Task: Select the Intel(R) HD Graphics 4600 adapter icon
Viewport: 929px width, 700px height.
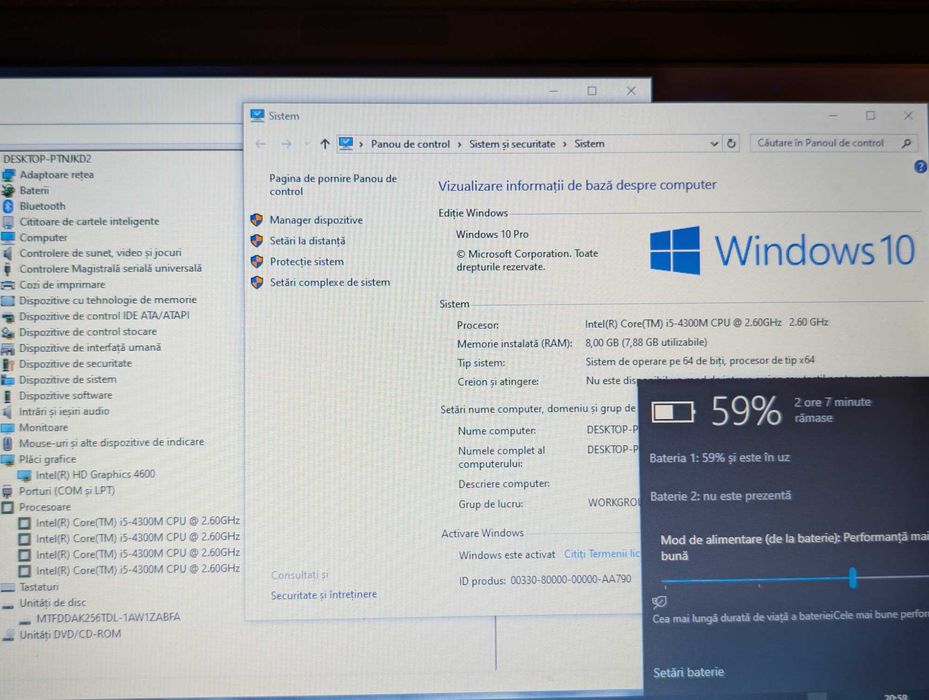Action: pyautogui.click(x=25, y=475)
